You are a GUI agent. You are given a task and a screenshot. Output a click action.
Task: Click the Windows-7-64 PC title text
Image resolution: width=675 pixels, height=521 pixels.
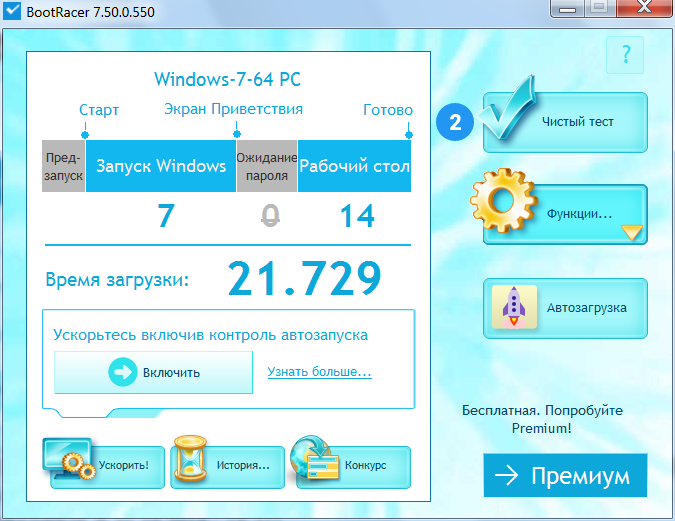[x=227, y=79]
